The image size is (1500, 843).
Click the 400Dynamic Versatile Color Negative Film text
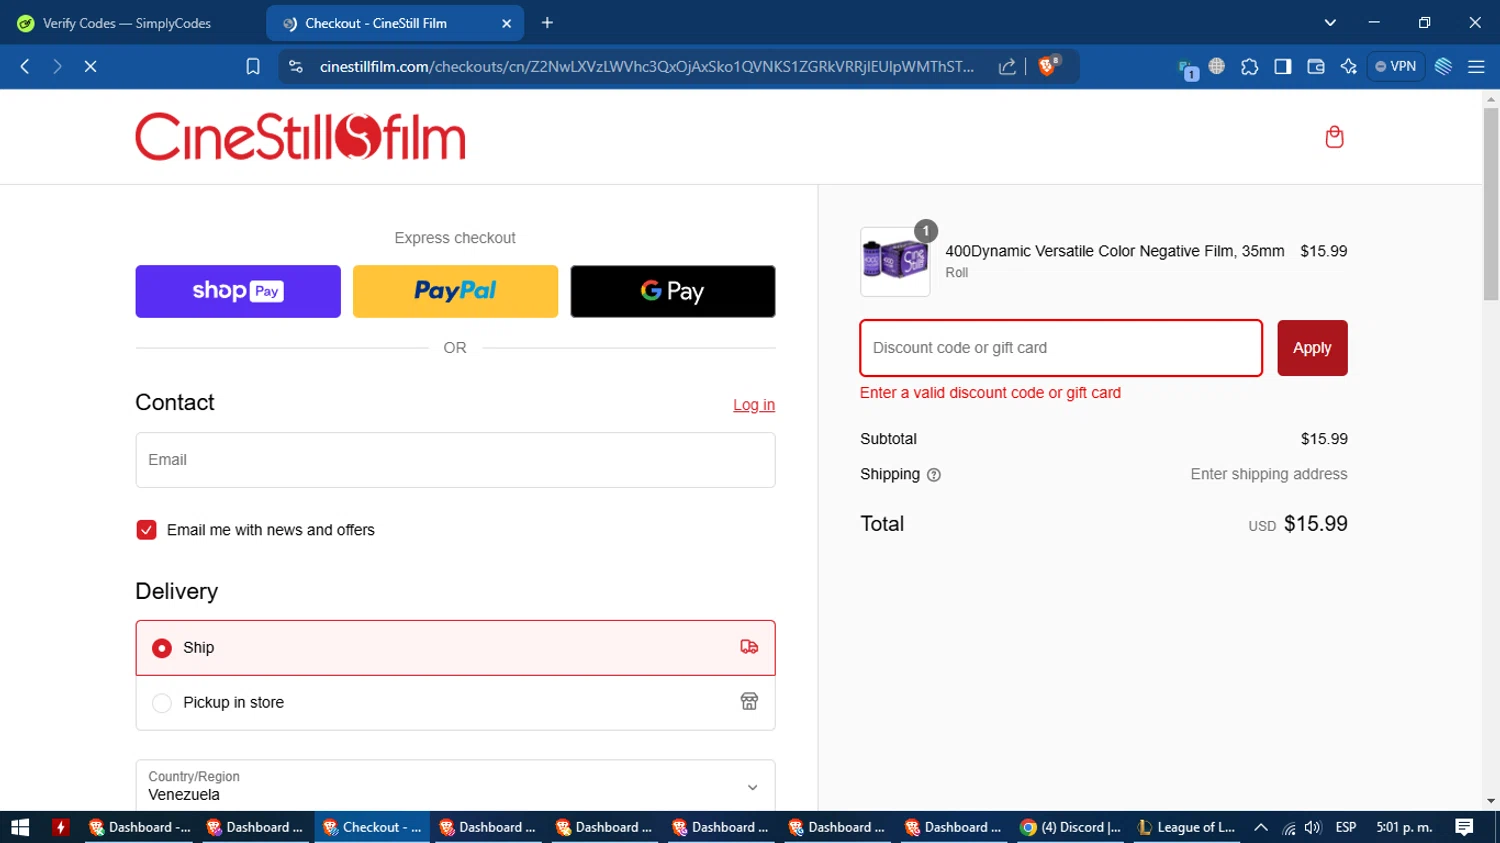tap(1115, 251)
